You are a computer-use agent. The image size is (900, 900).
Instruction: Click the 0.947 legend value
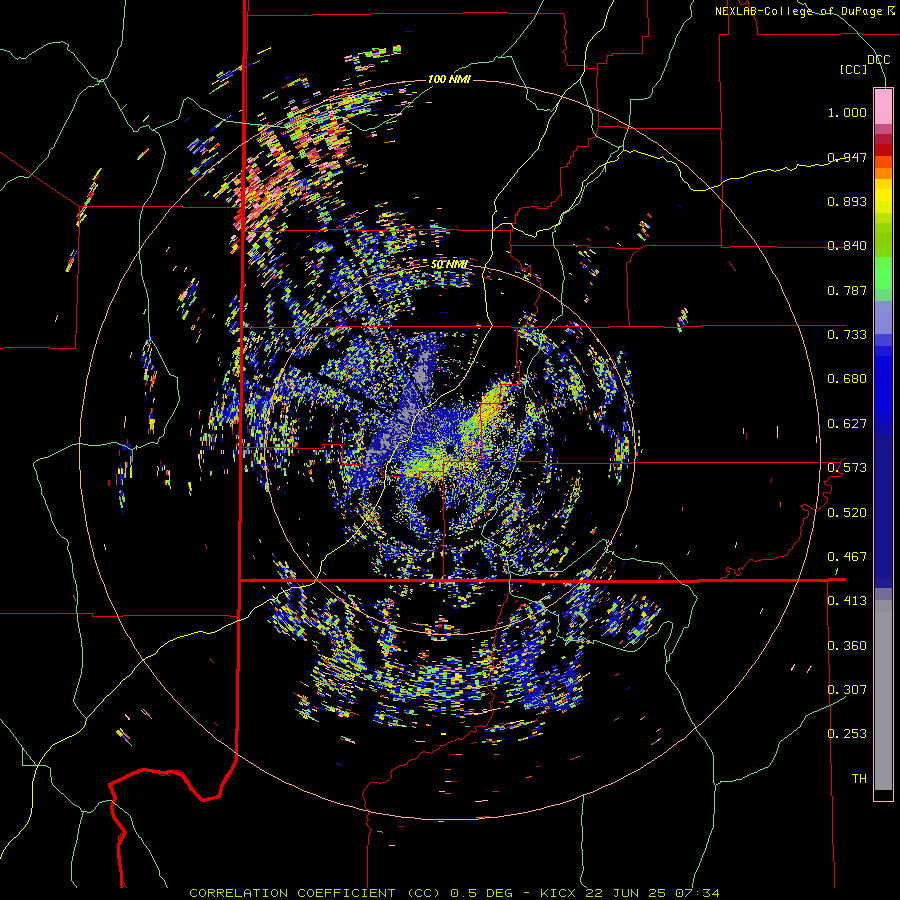[x=847, y=157]
